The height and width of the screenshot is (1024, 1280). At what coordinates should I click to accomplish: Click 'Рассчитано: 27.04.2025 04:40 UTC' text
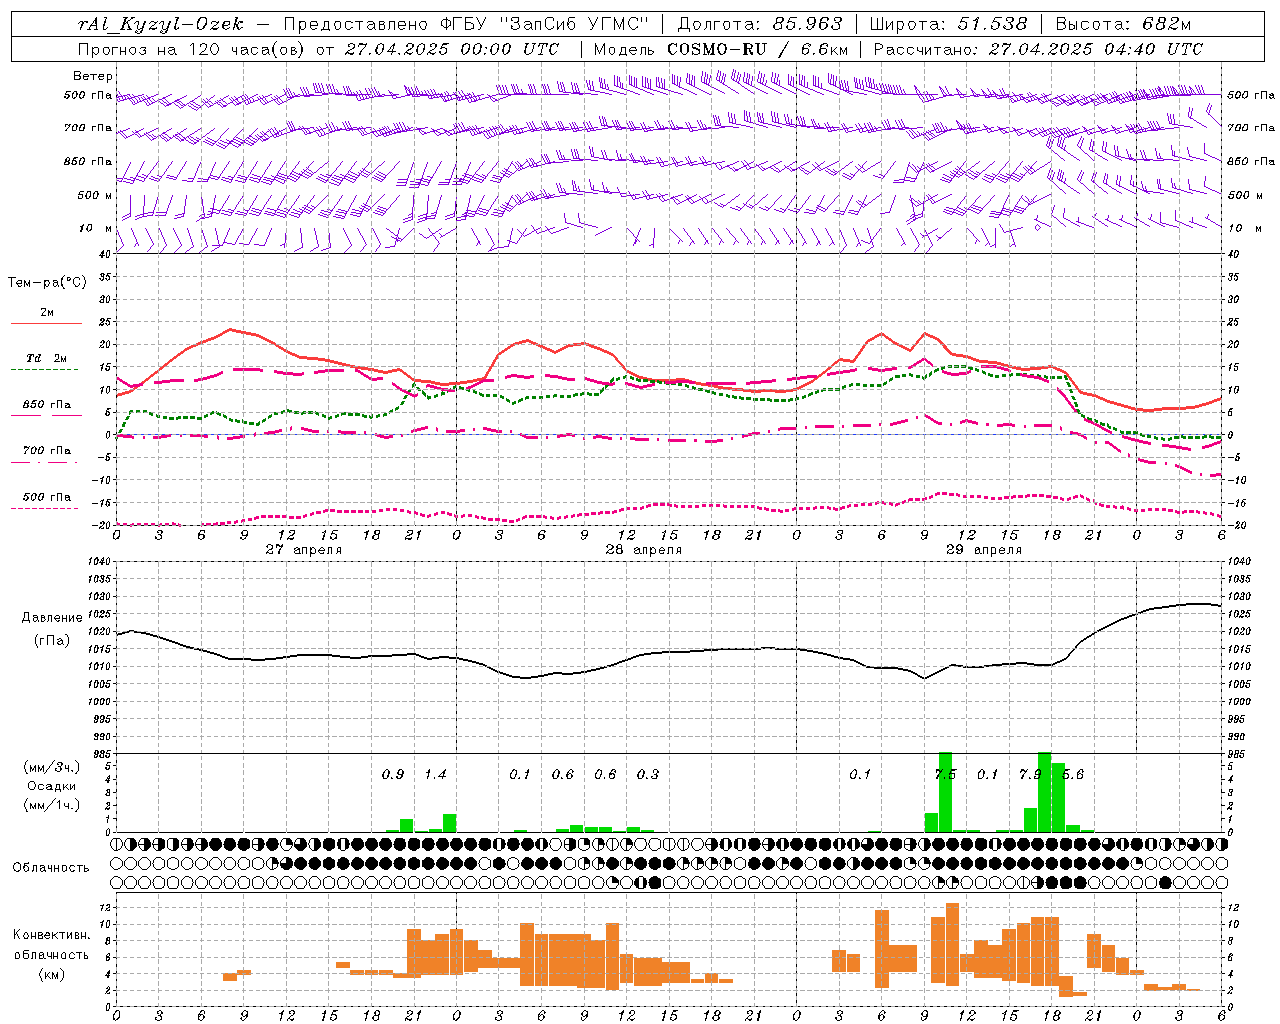(x=1038, y=49)
